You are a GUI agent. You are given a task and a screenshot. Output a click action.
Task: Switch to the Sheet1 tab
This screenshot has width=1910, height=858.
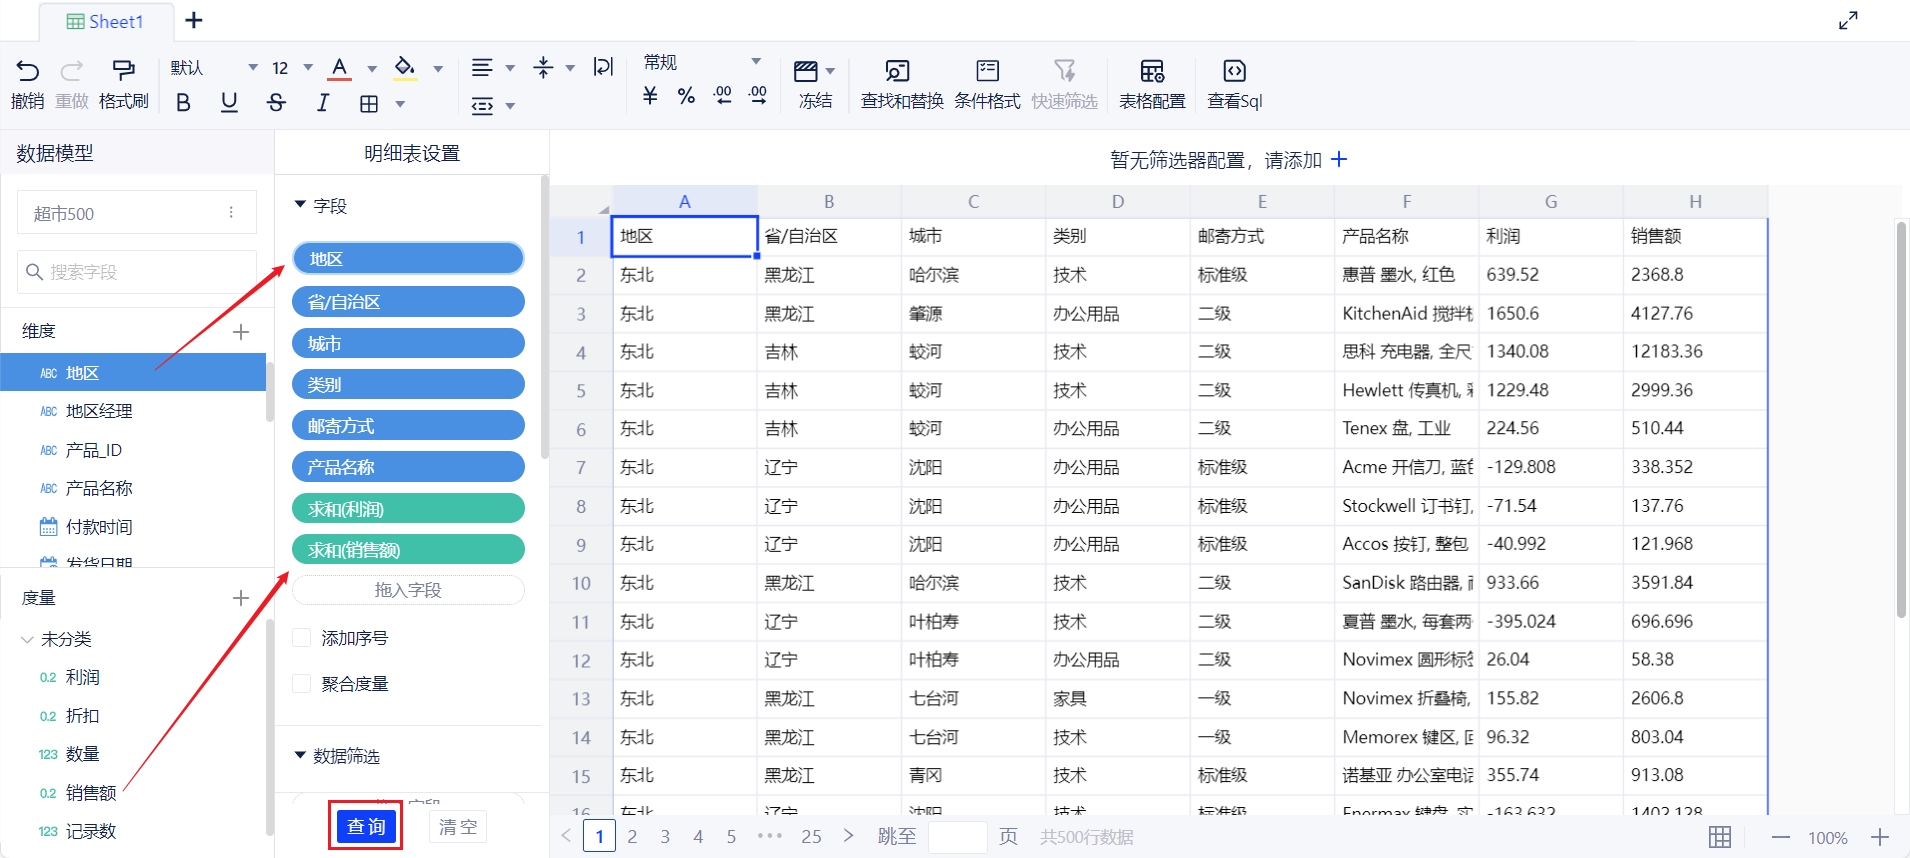point(105,21)
